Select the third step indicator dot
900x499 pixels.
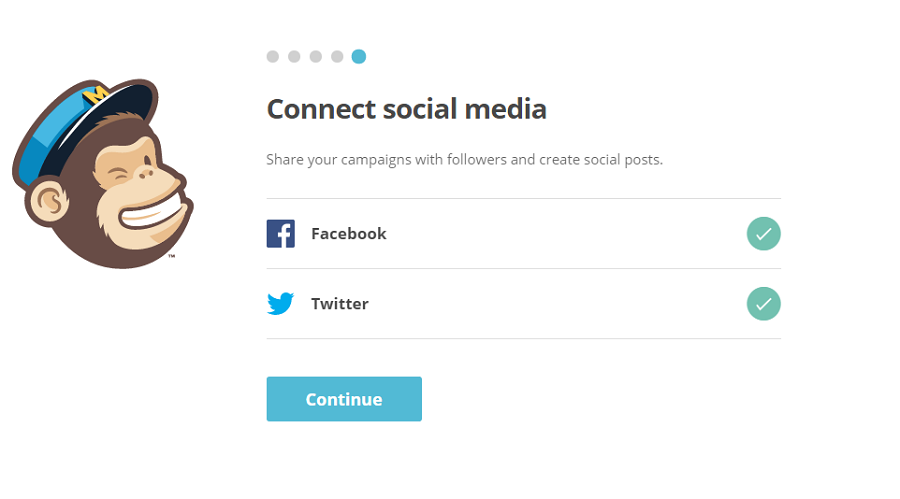click(316, 56)
